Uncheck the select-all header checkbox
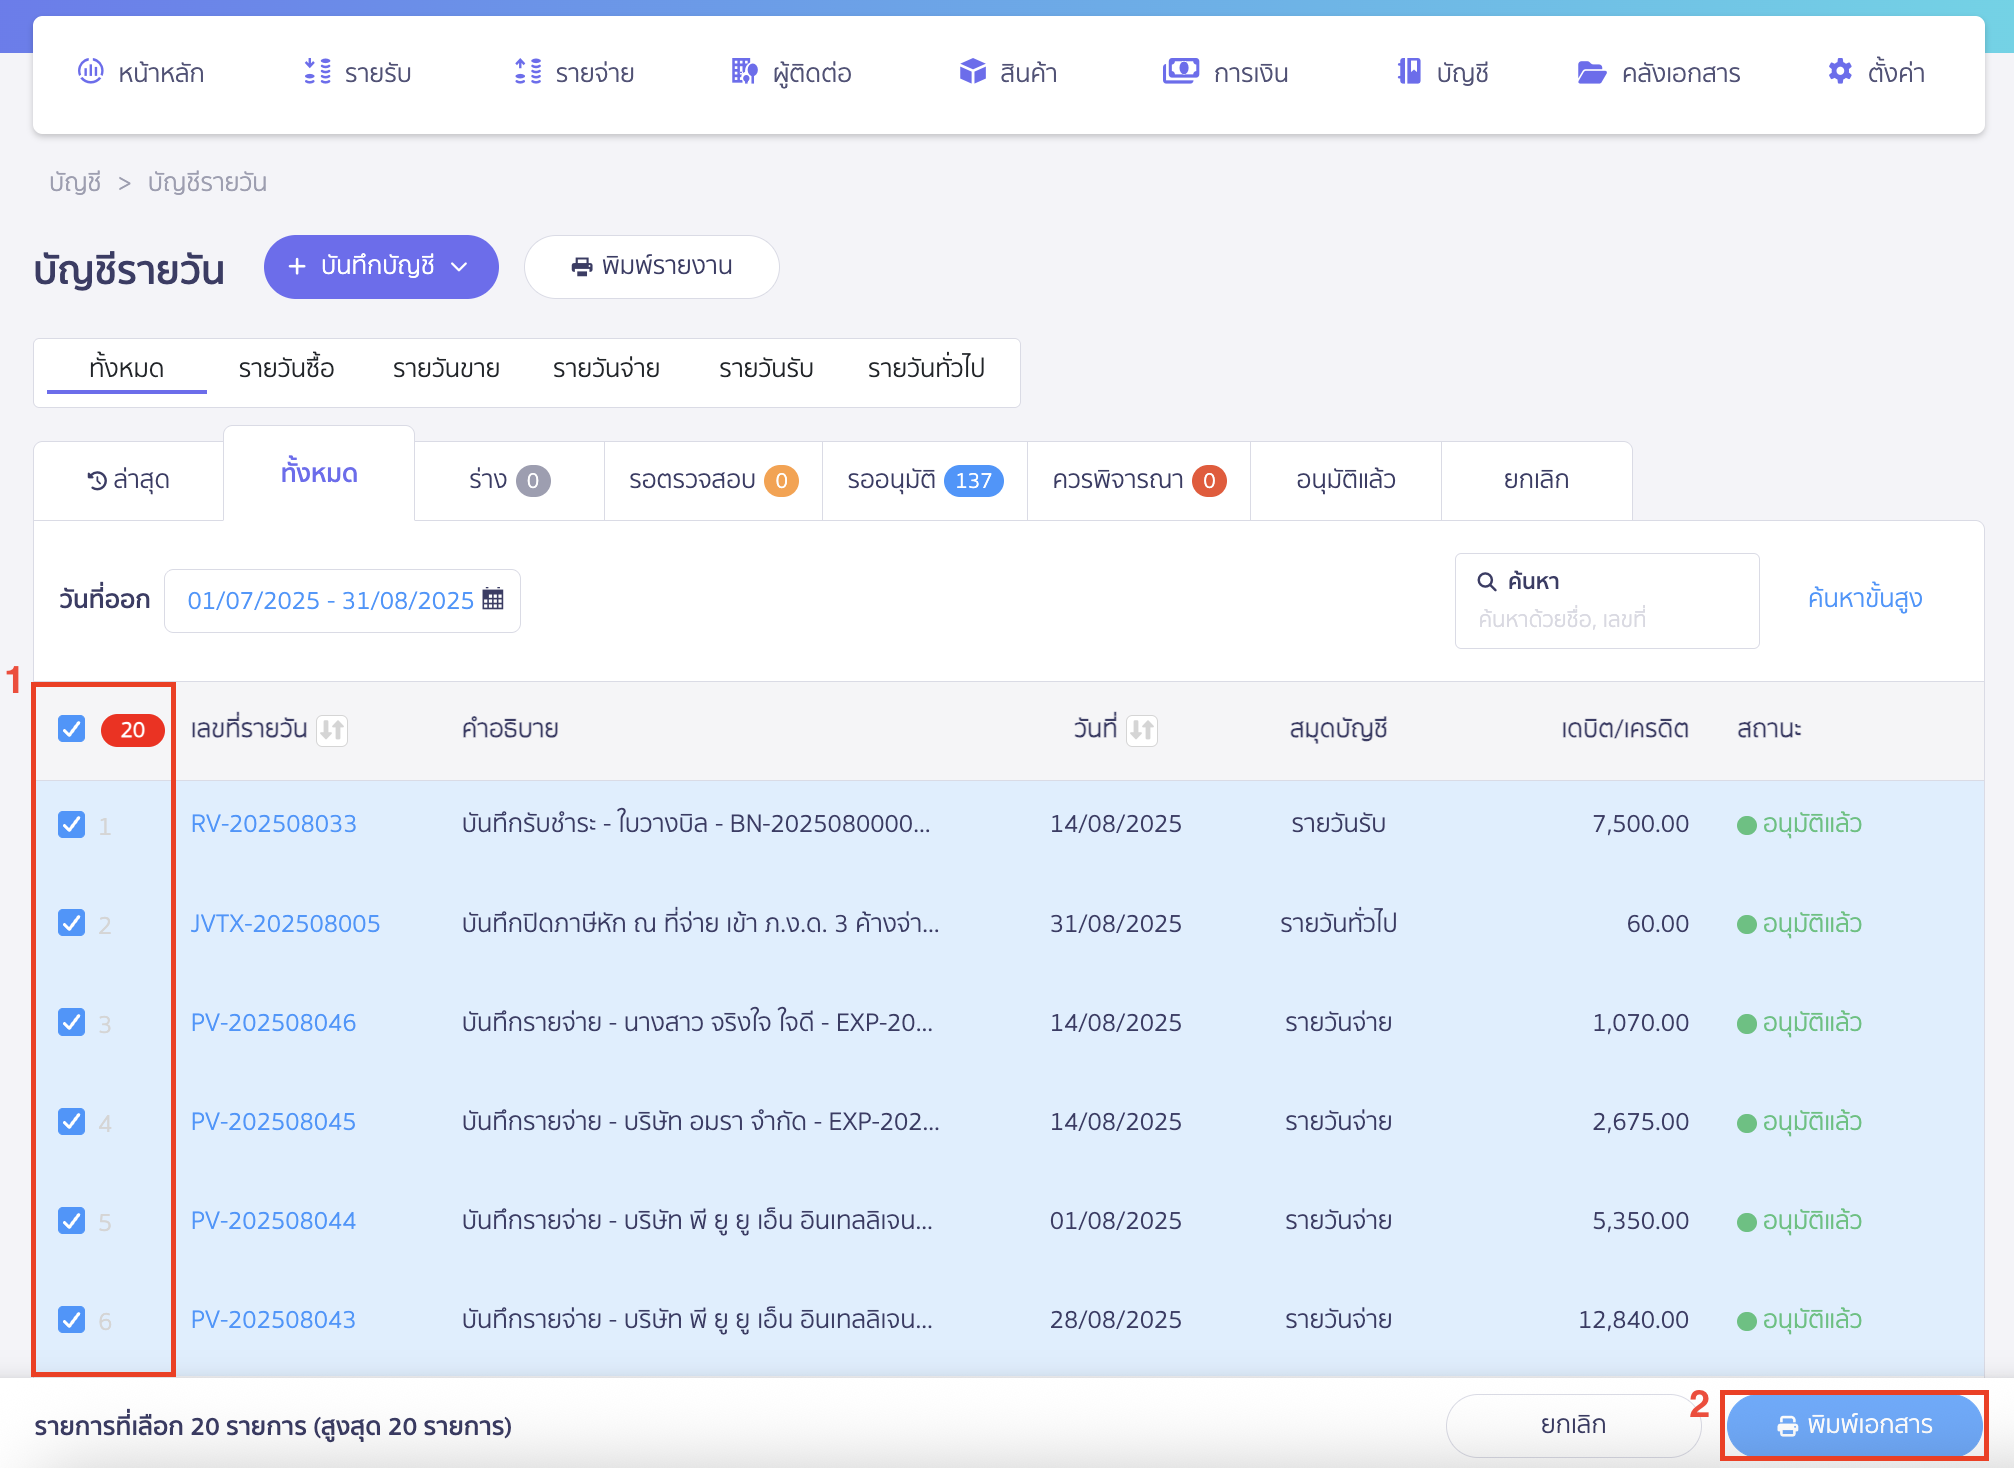Image resolution: width=2014 pixels, height=1468 pixels. pyautogui.click(x=71, y=729)
